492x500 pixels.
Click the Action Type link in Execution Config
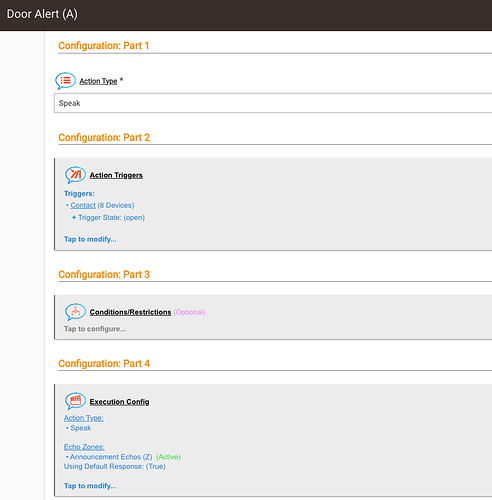[84, 418]
